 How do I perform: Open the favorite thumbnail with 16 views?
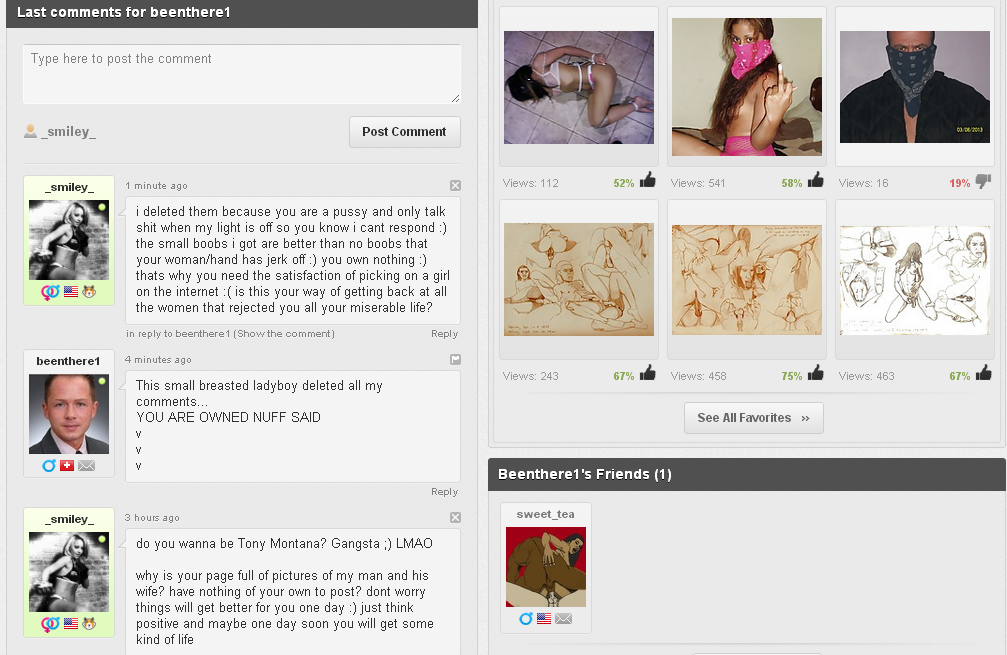point(915,87)
